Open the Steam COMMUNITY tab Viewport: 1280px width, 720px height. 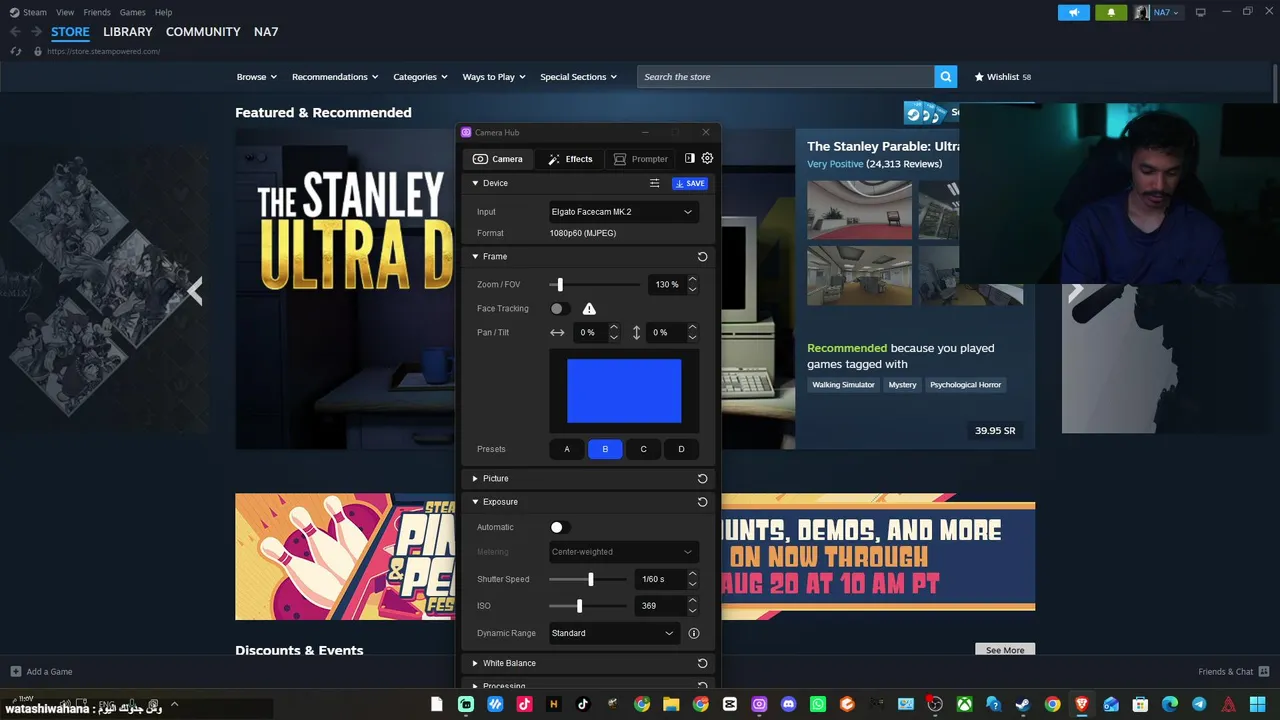point(203,32)
